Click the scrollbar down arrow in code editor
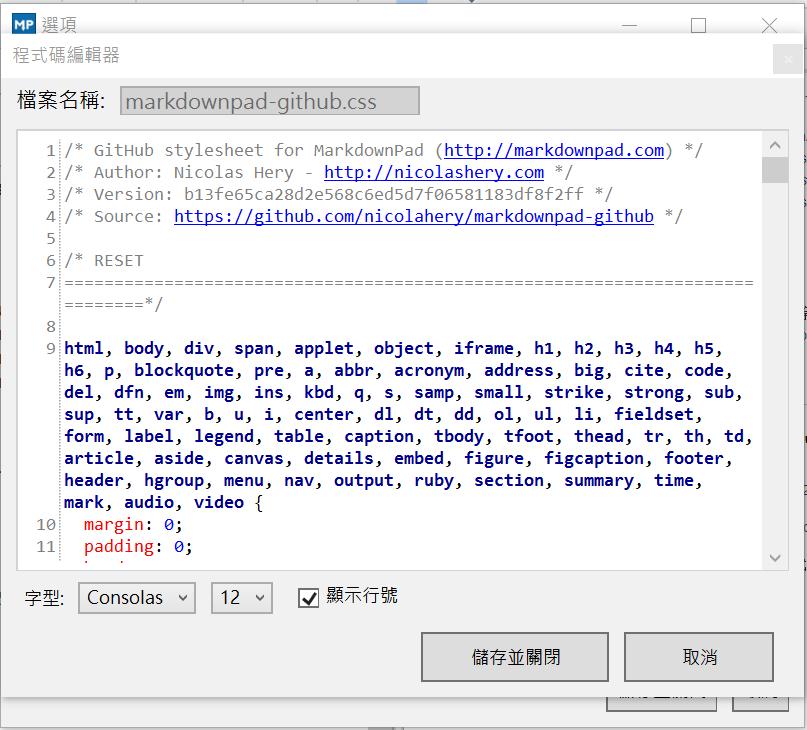 click(775, 558)
